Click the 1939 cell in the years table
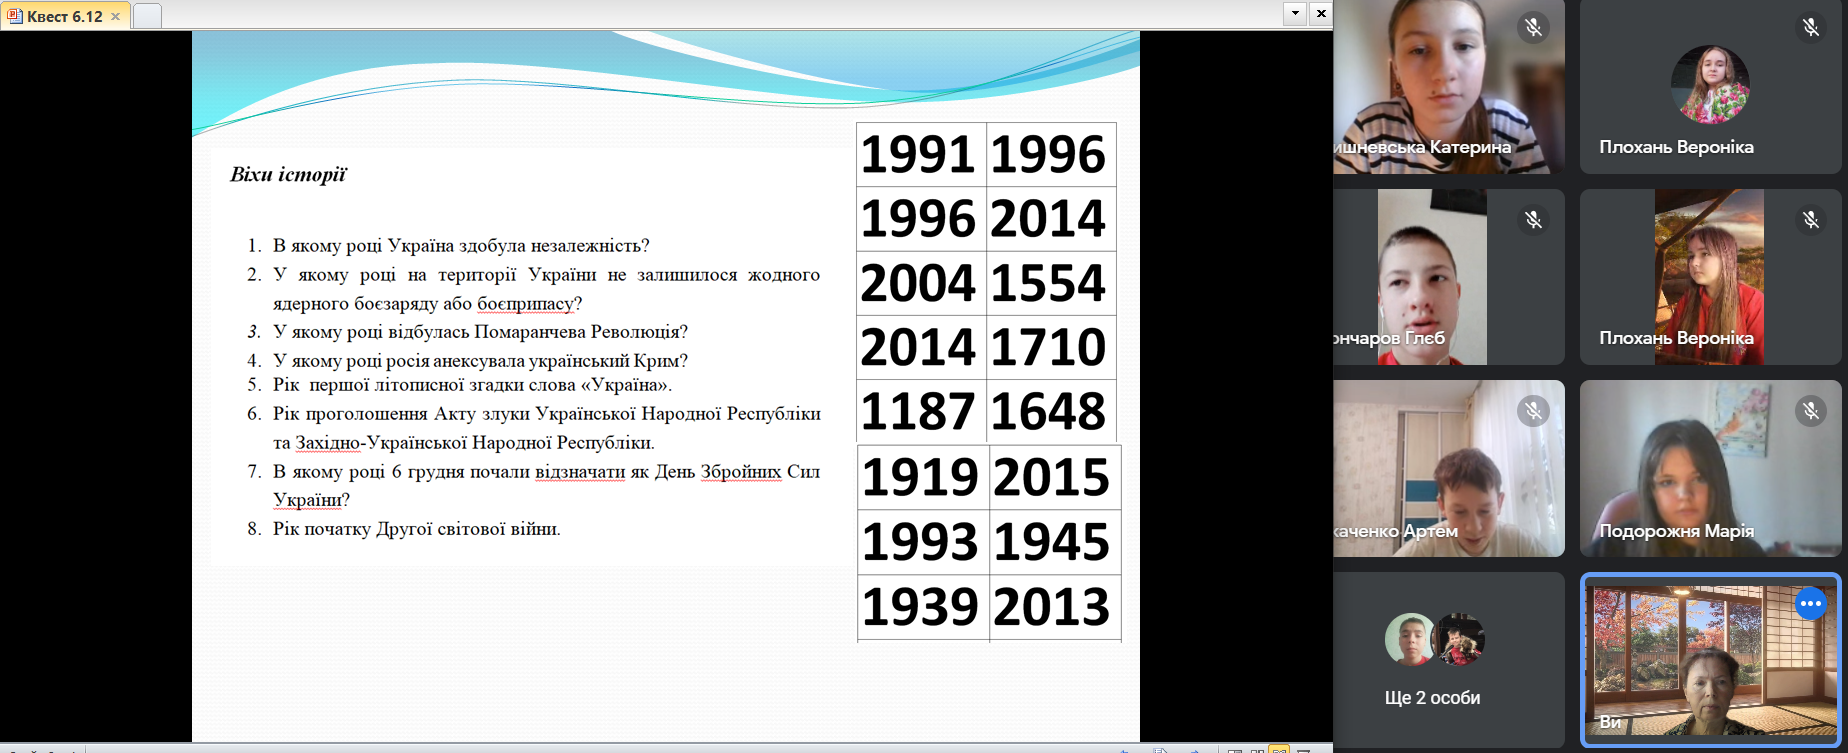 click(x=920, y=607)
